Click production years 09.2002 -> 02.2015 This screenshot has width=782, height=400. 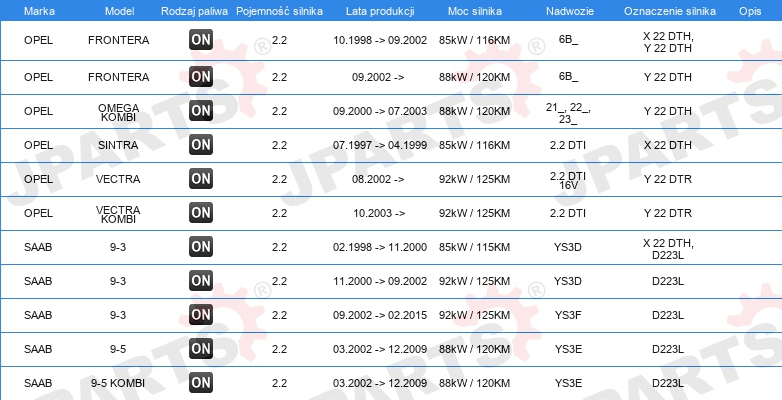(380, 315)
